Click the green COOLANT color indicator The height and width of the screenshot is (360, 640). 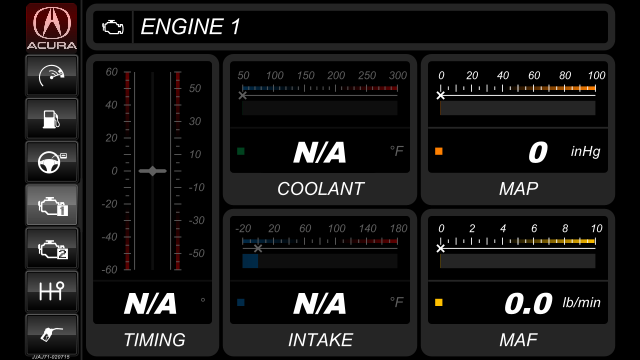(241, 151)
